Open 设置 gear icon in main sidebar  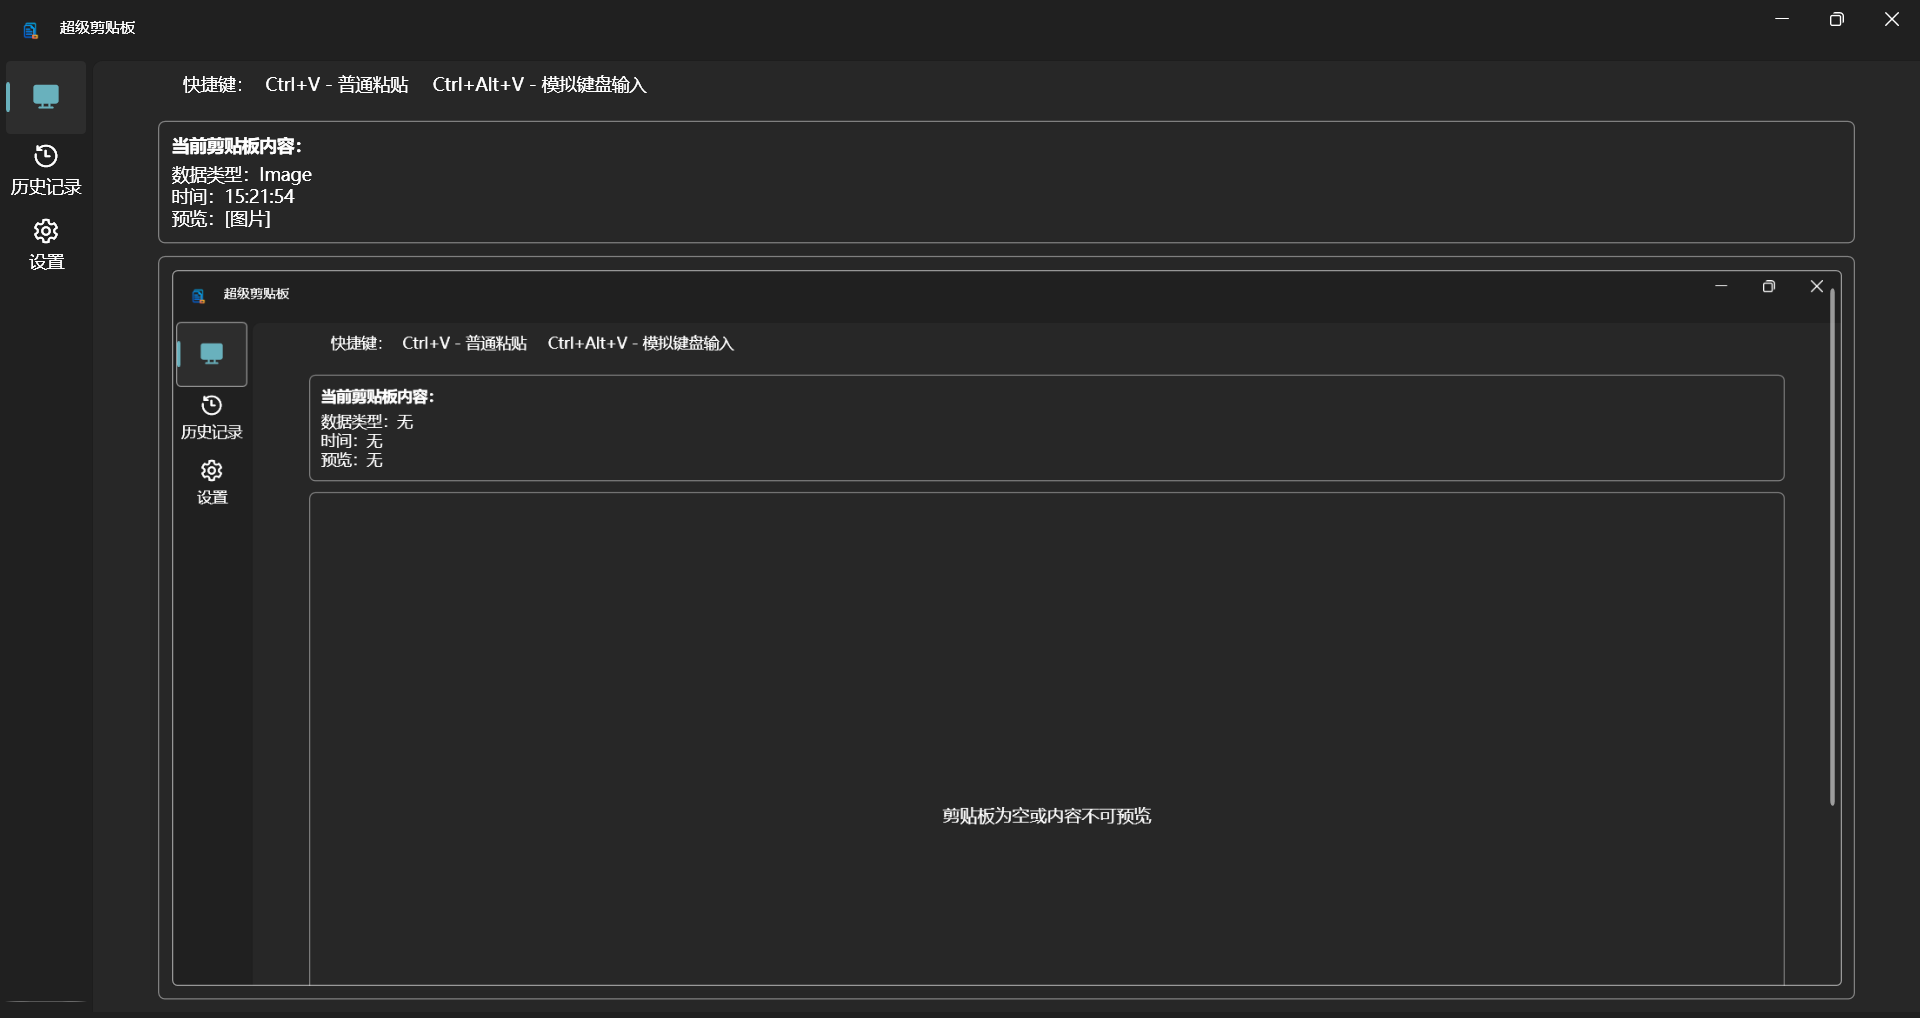click(x=46, y=231)
